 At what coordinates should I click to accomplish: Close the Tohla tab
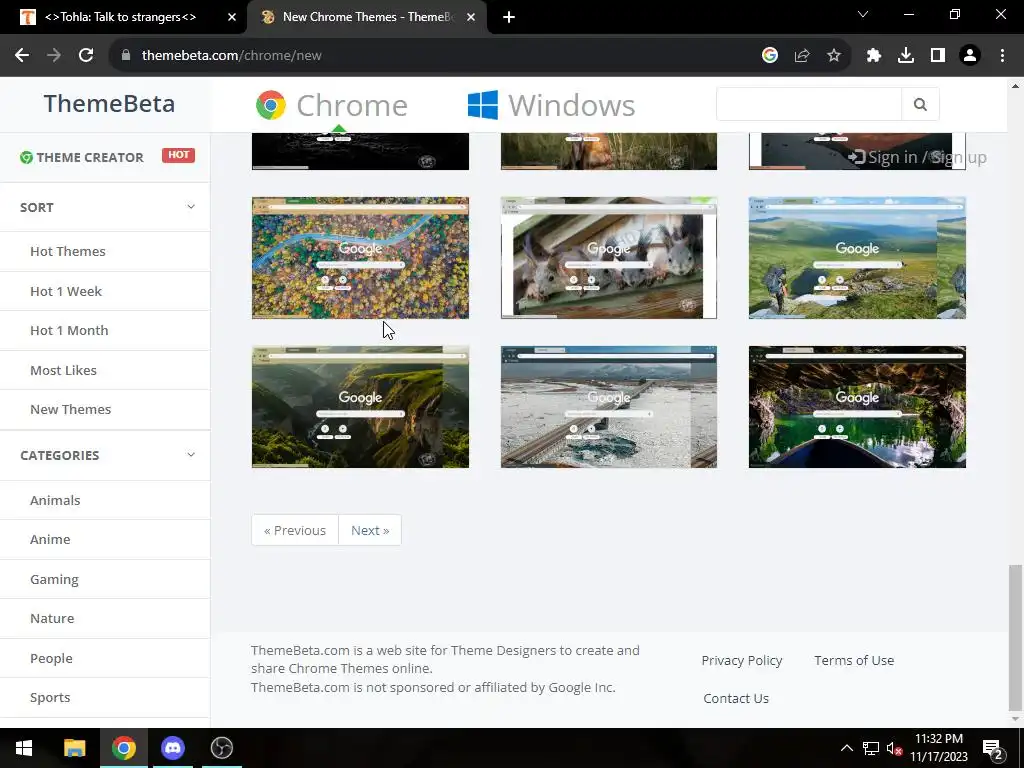[232, 17]
